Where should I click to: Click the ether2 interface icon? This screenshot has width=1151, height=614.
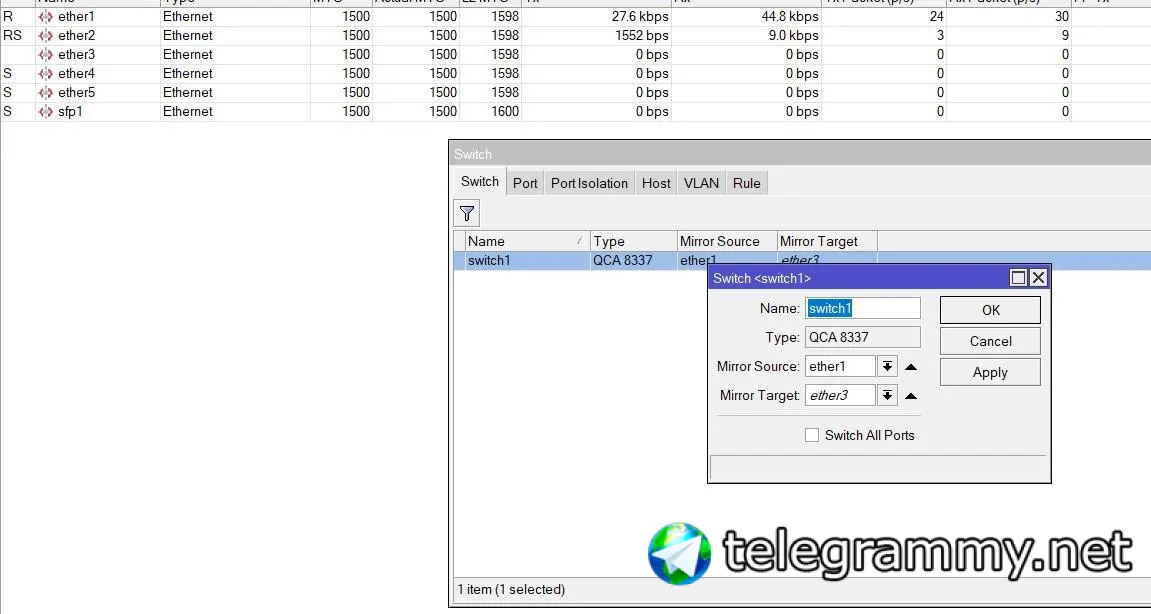(46, 35)
